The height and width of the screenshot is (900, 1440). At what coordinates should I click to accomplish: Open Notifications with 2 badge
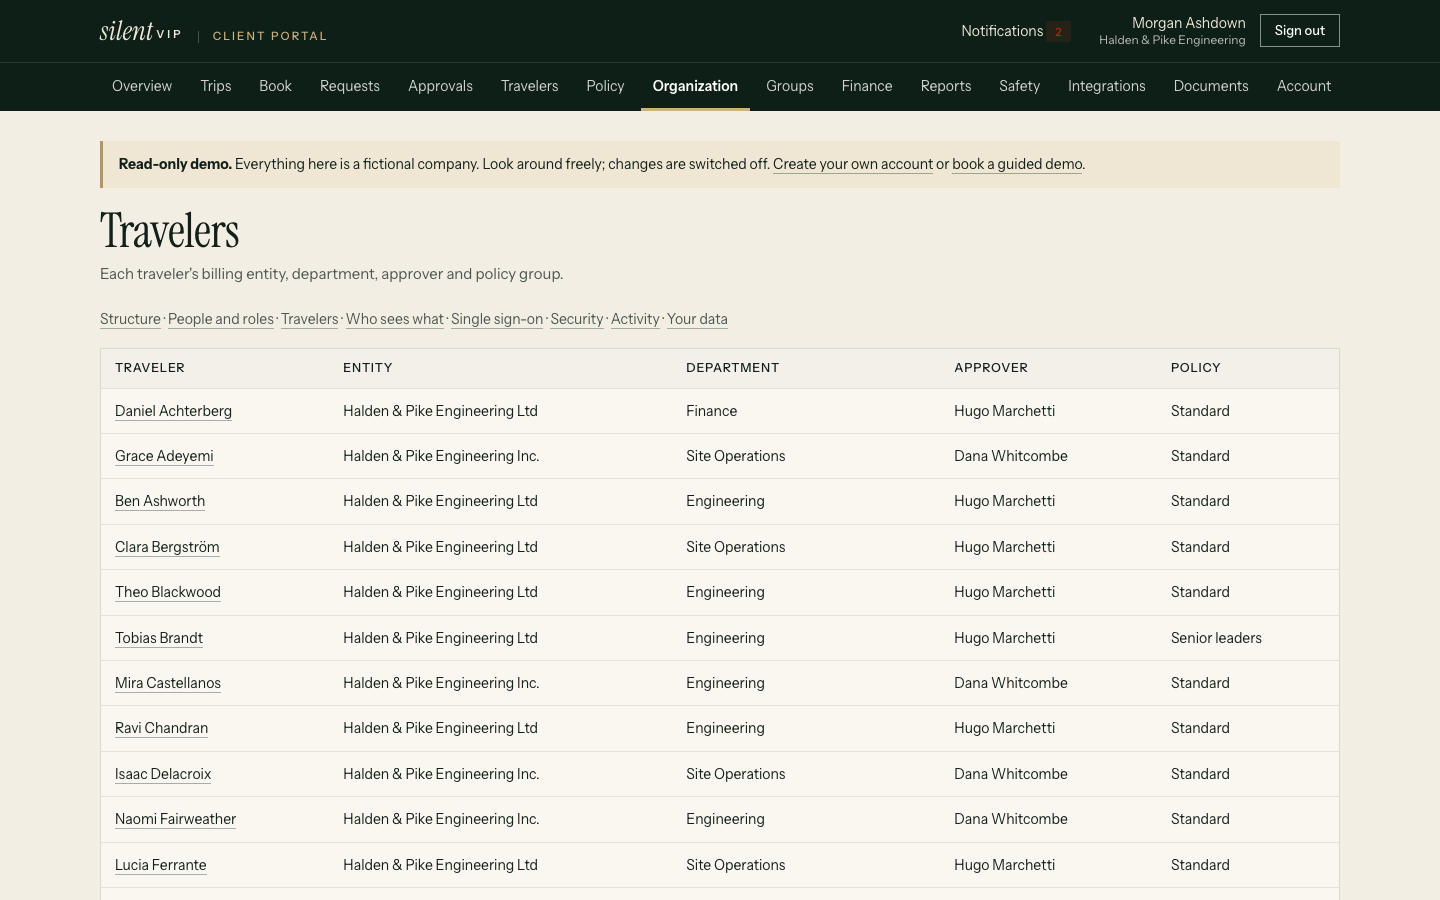[1015, 31]
